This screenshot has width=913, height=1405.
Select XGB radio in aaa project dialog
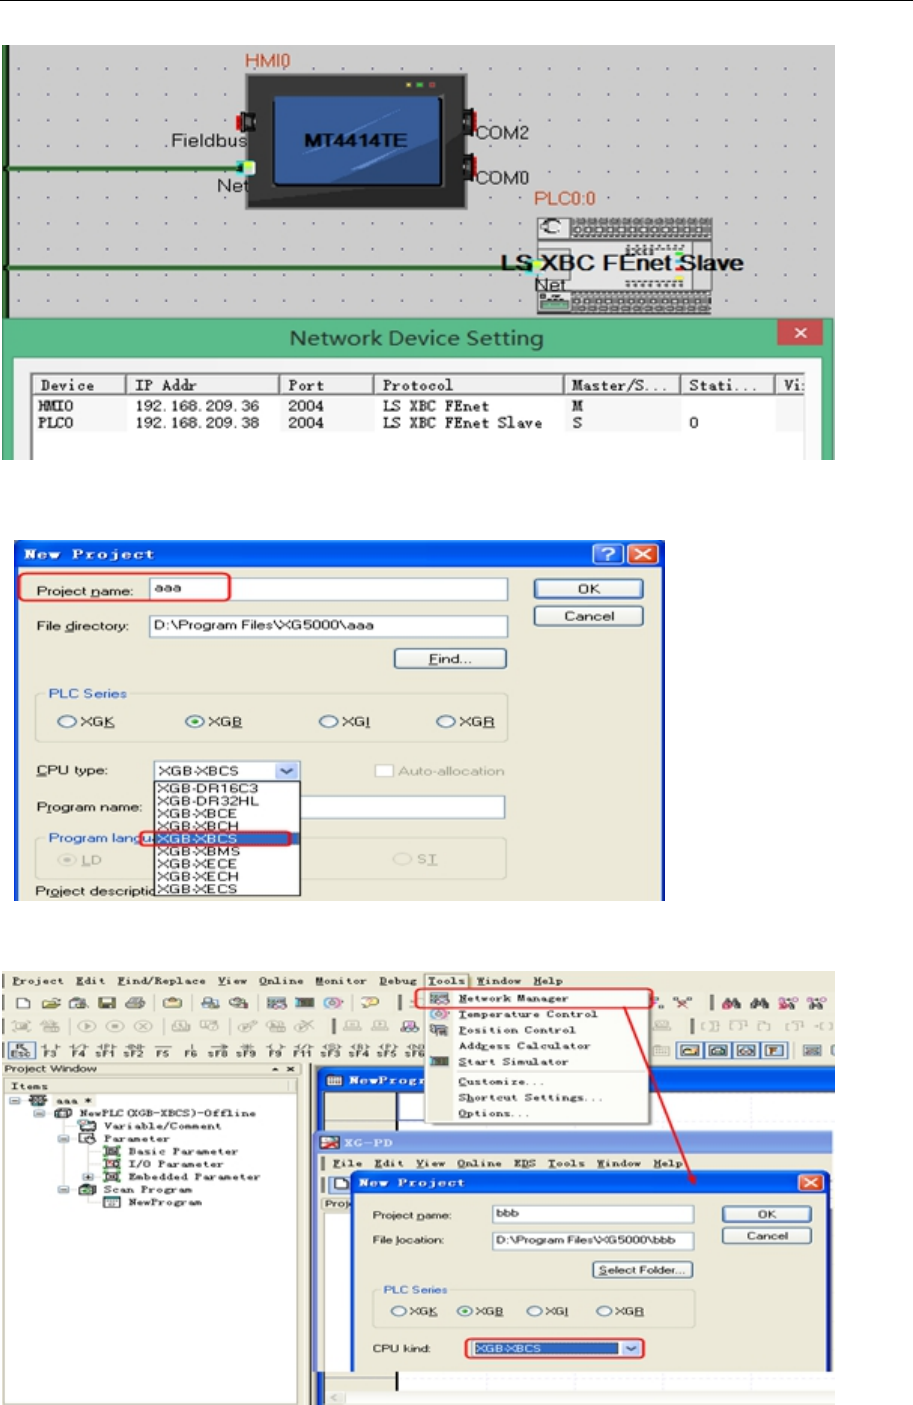pyautogui.click(x=195, y=722)
